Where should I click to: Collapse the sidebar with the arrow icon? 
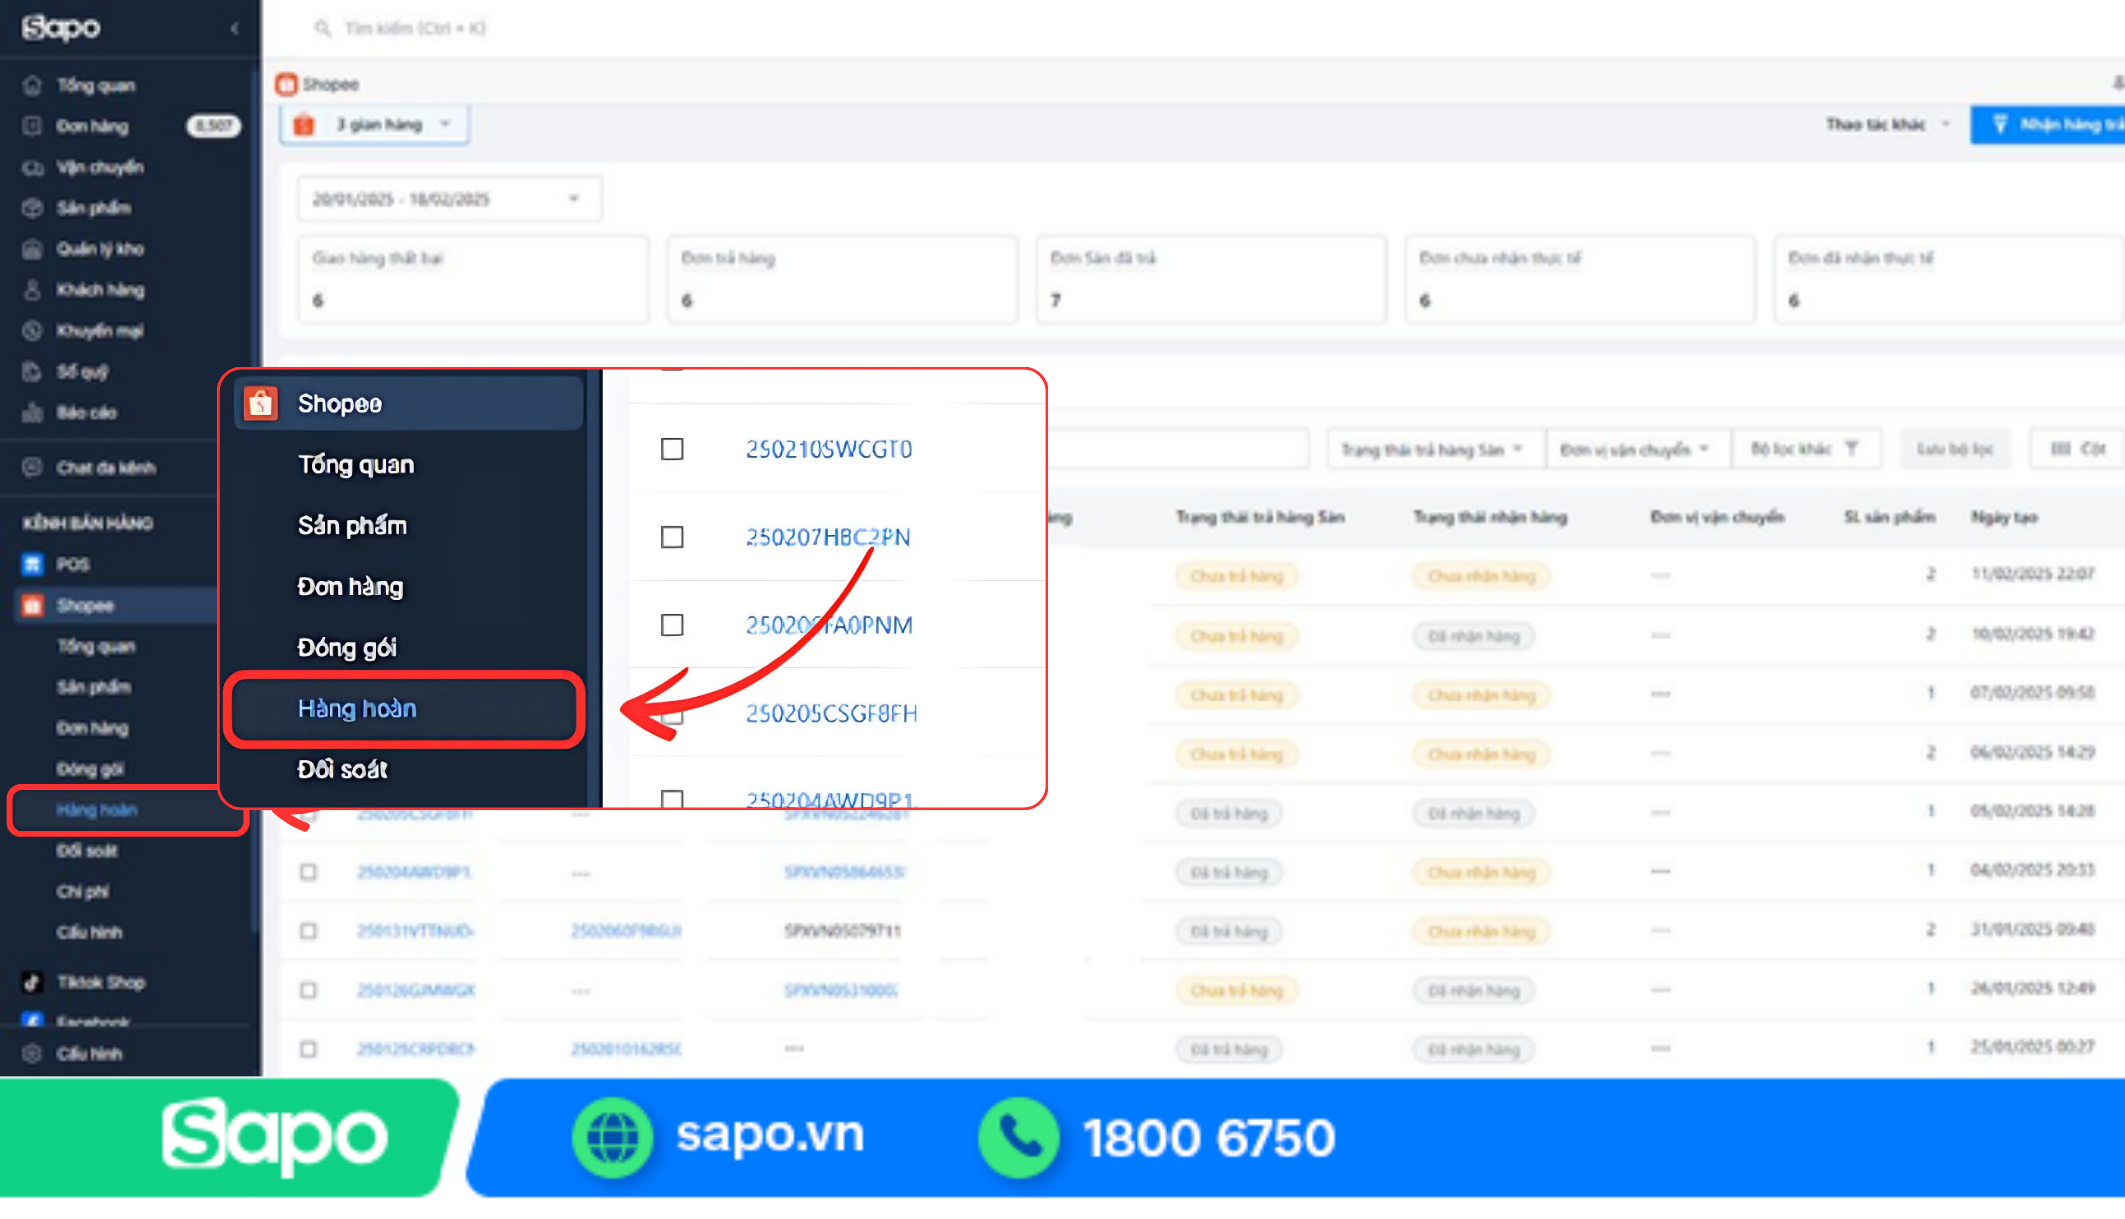(x=234, y=28)
